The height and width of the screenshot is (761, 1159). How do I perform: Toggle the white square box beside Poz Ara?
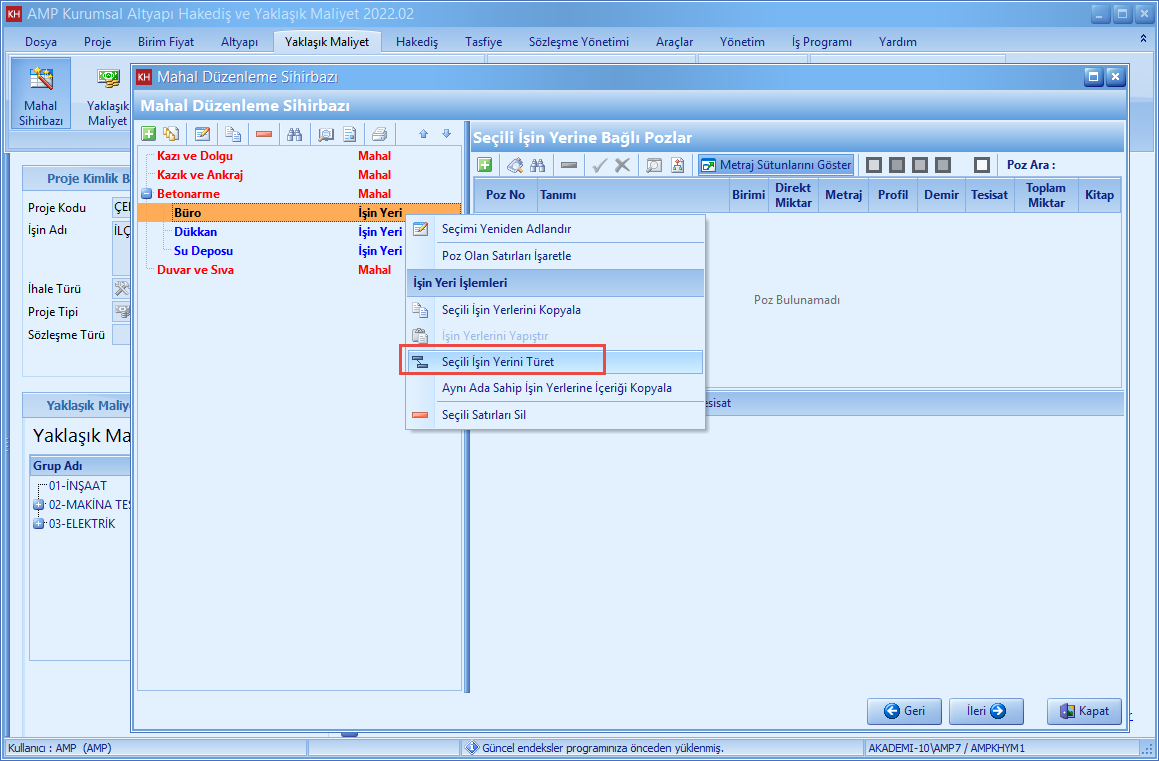coord(981,165)
